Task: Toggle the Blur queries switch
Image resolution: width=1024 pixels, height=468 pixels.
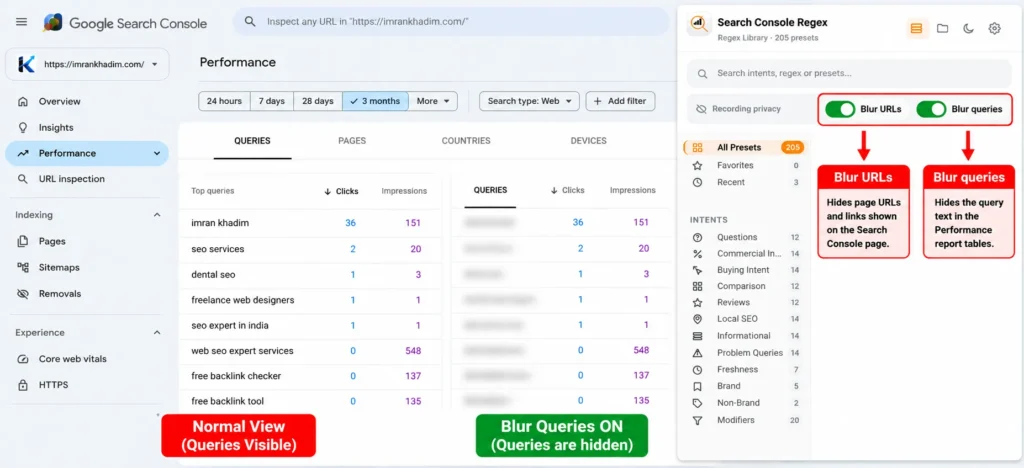Action: point(931,109)
